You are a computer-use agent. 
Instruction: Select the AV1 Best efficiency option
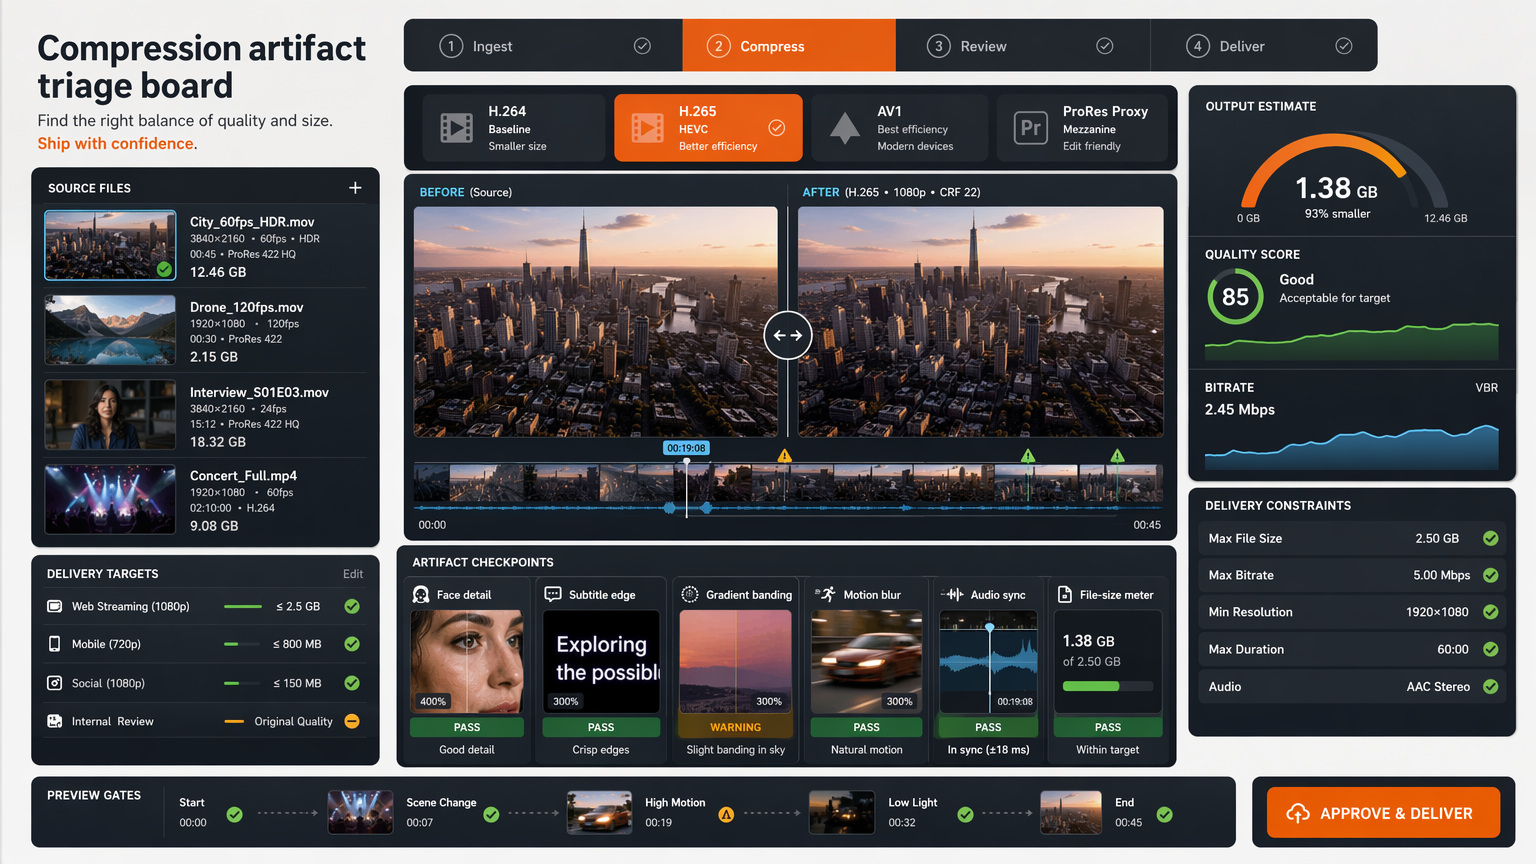pos(900,128)
